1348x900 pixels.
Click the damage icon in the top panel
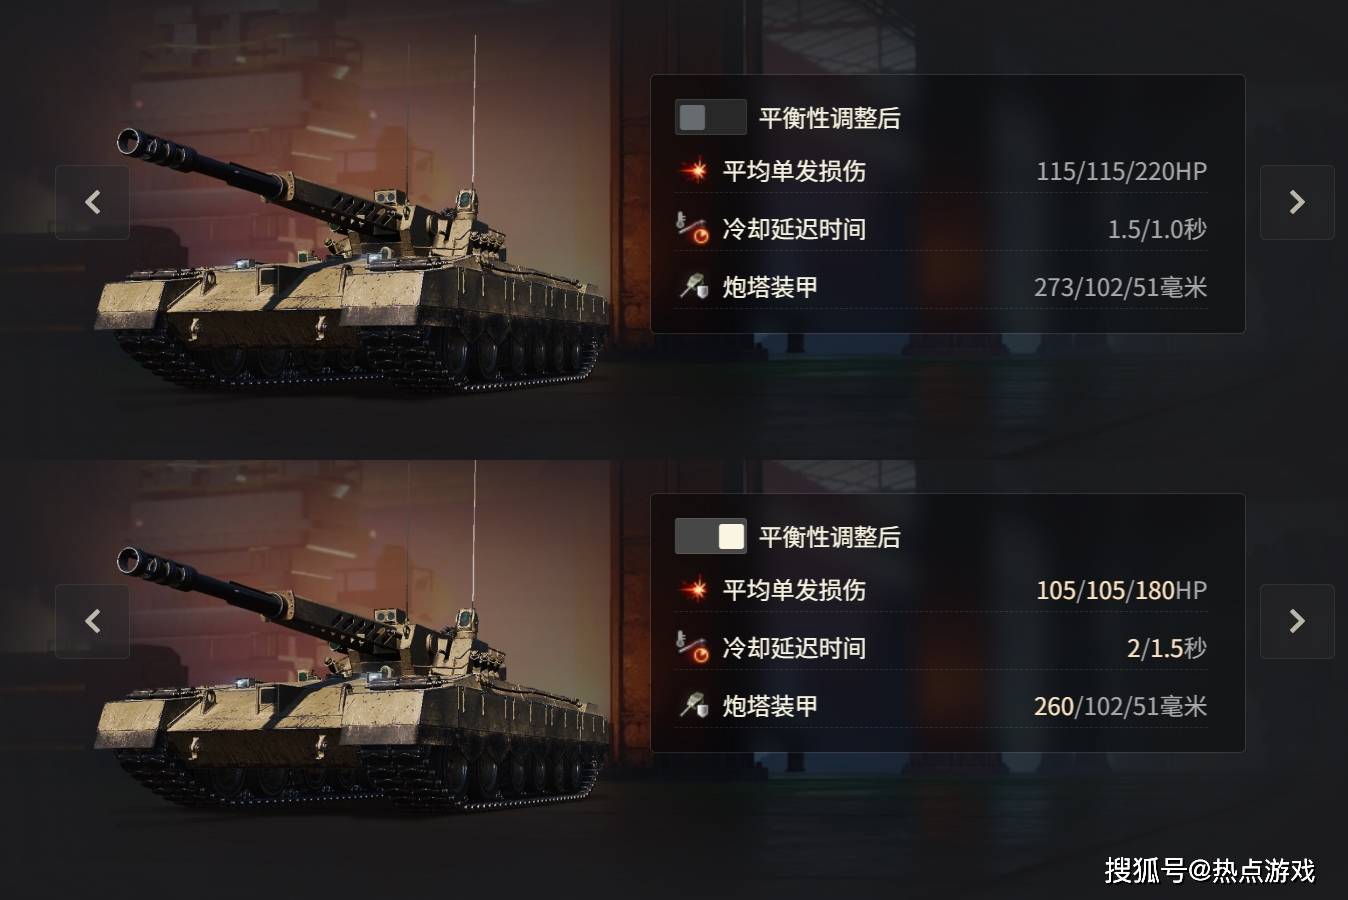[693, 171]
